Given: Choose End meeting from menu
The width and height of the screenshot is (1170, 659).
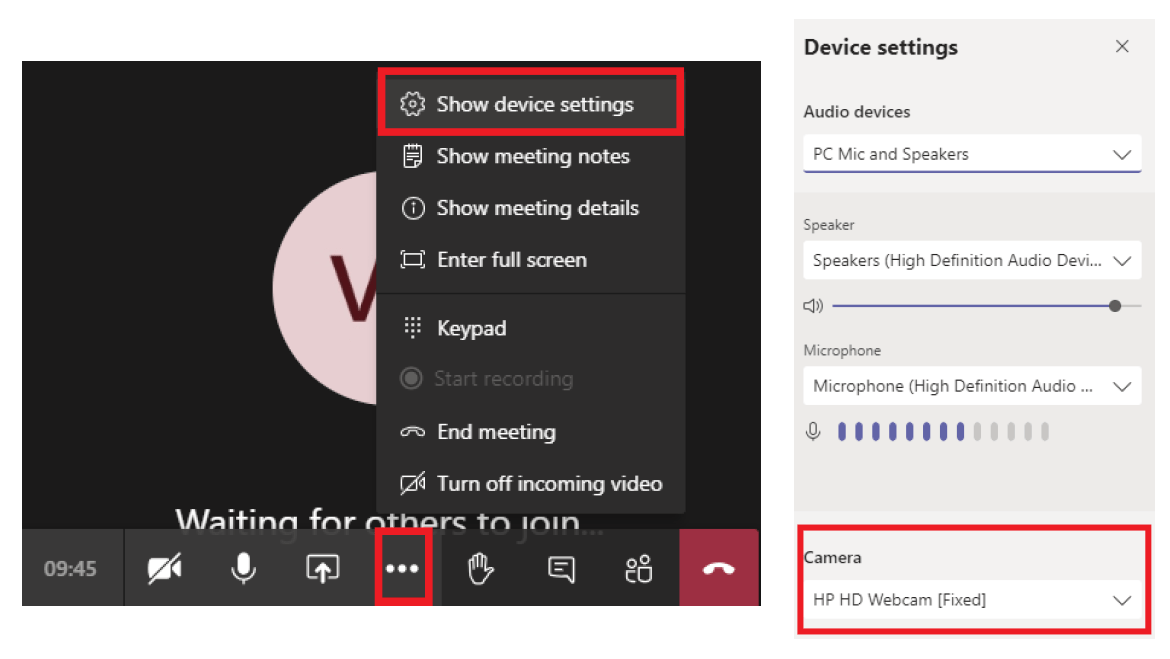Looking at the screenshot, I should pyautogui.click(x=531, y=431).
